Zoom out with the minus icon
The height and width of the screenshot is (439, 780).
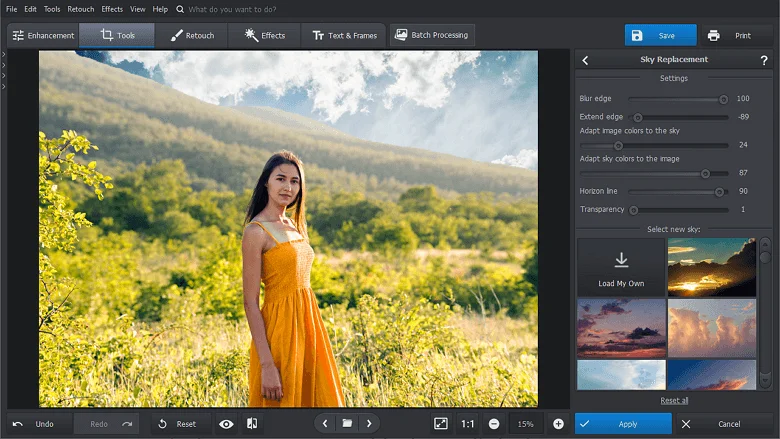pyautogui.click(x=494, y=424)
